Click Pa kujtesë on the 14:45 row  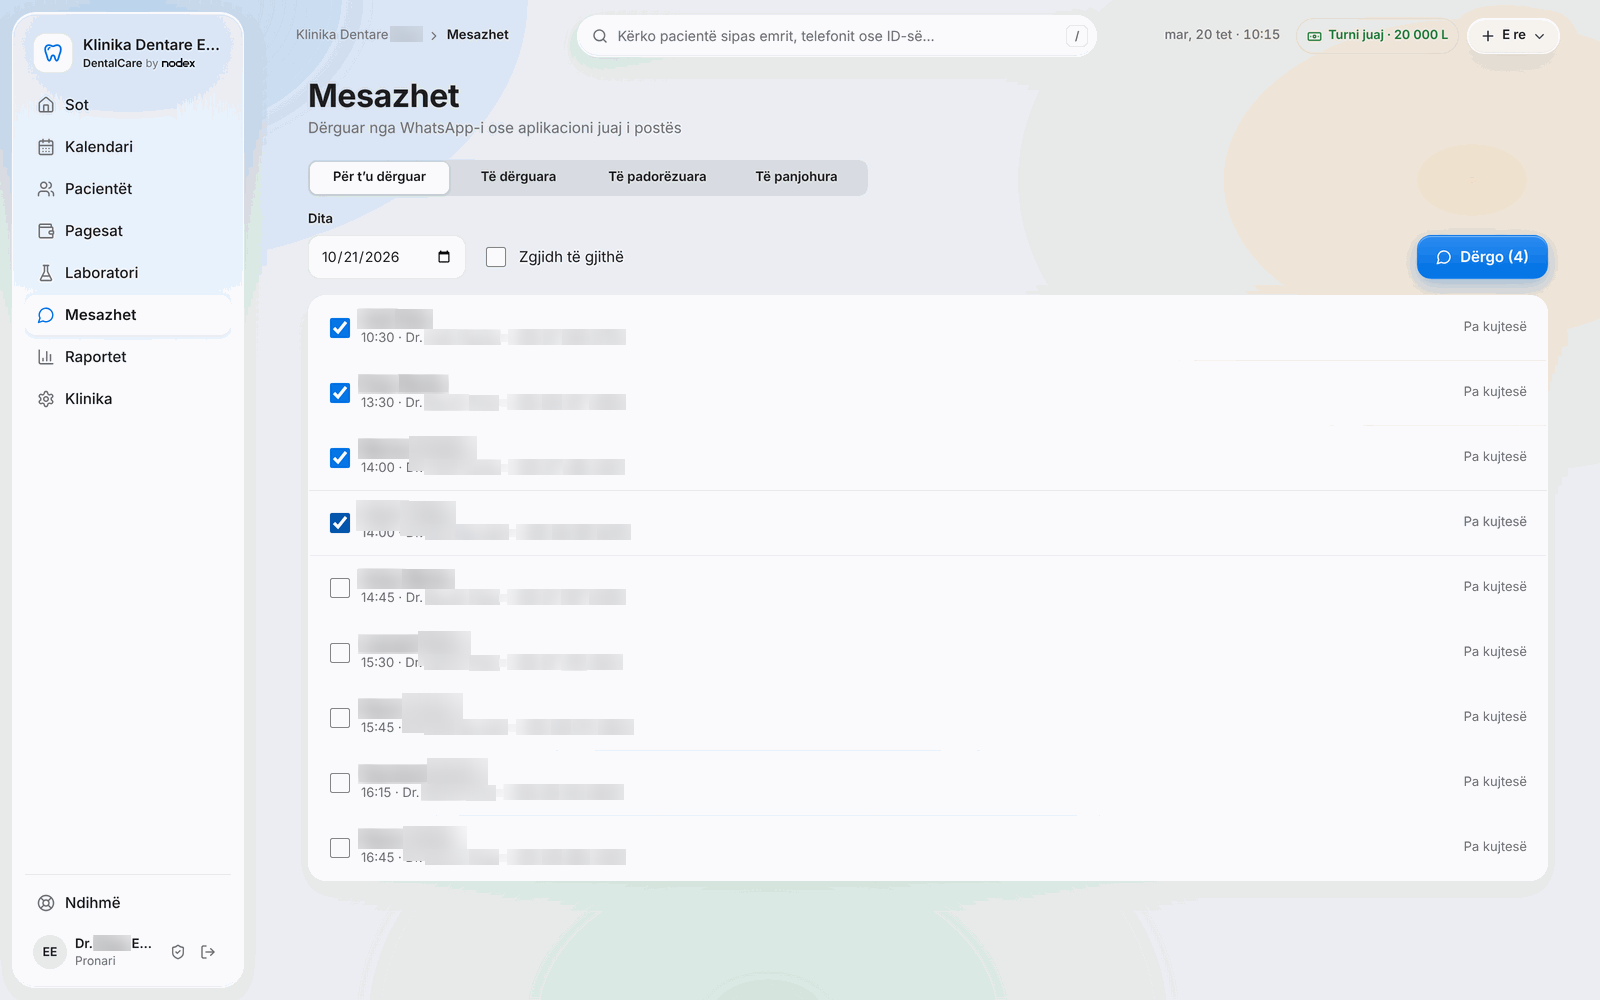coord(1495,587)
